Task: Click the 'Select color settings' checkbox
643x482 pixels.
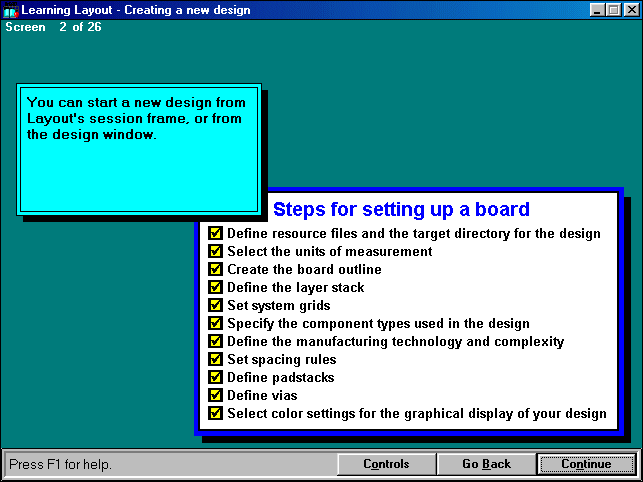Action: click(x=215, y=413)
